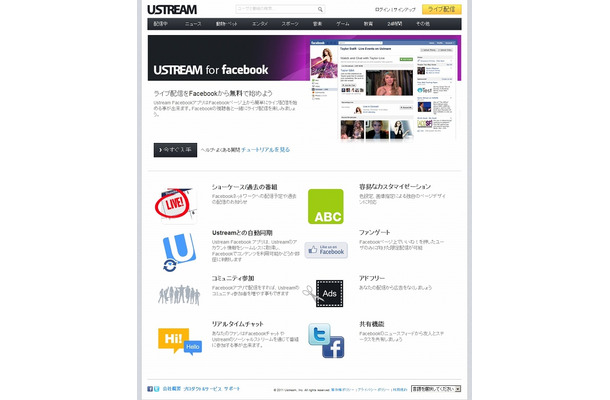Click the 容易なカスタマイゼーション heading
Viewport: 610px width, 400px height.
point(395,187)
